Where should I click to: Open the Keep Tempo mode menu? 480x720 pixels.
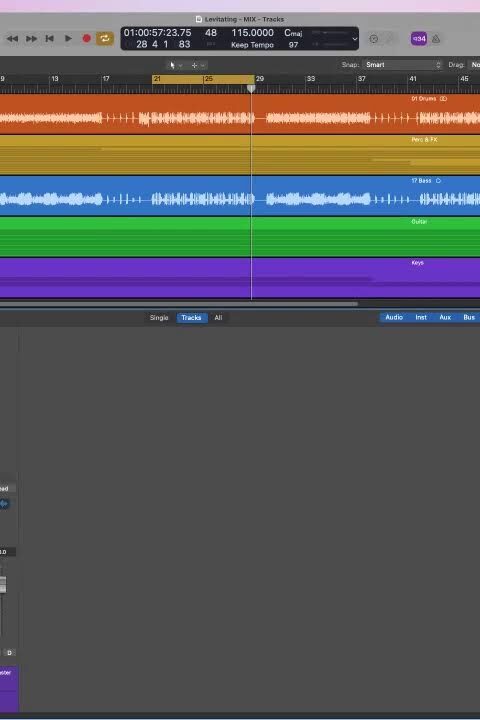[252, 45]
